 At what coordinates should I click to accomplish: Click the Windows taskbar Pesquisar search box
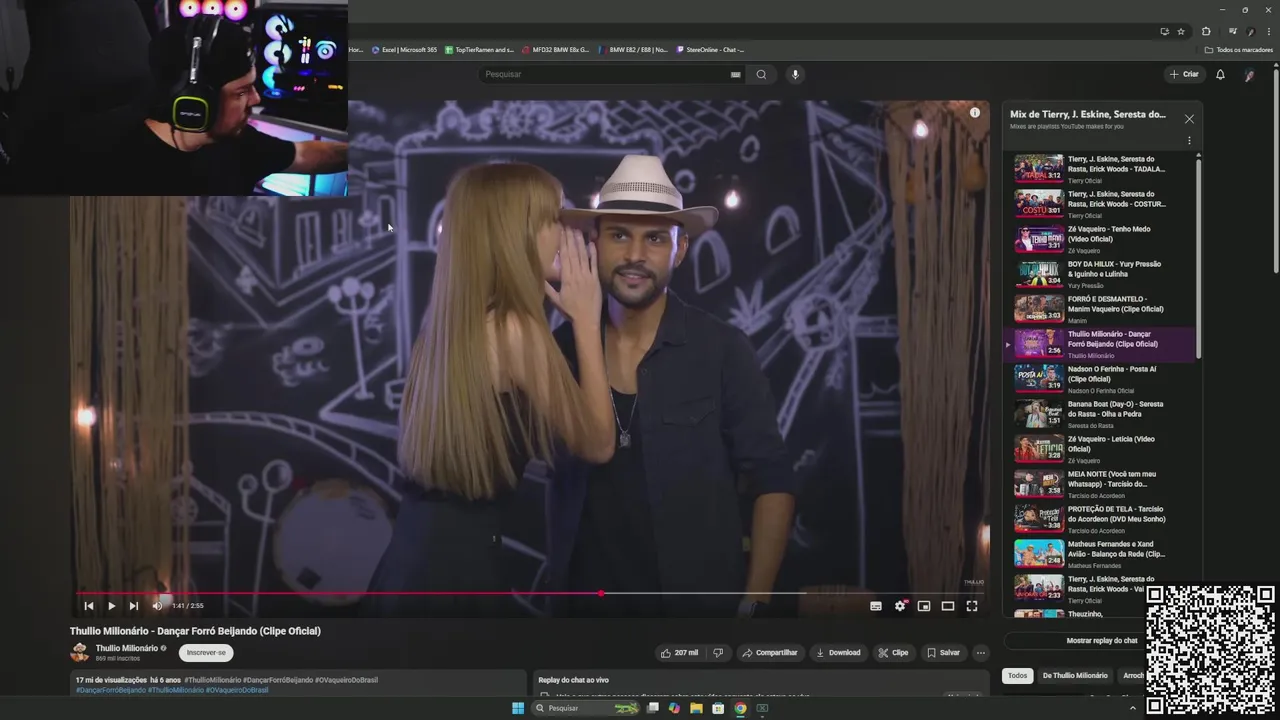point(586,708)
